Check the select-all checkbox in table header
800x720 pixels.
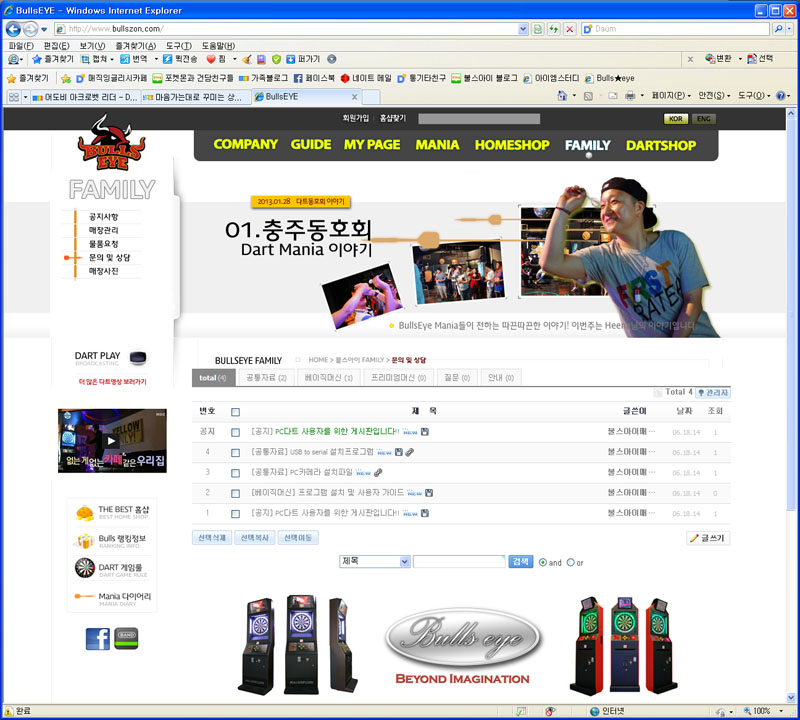pos(236,411)
